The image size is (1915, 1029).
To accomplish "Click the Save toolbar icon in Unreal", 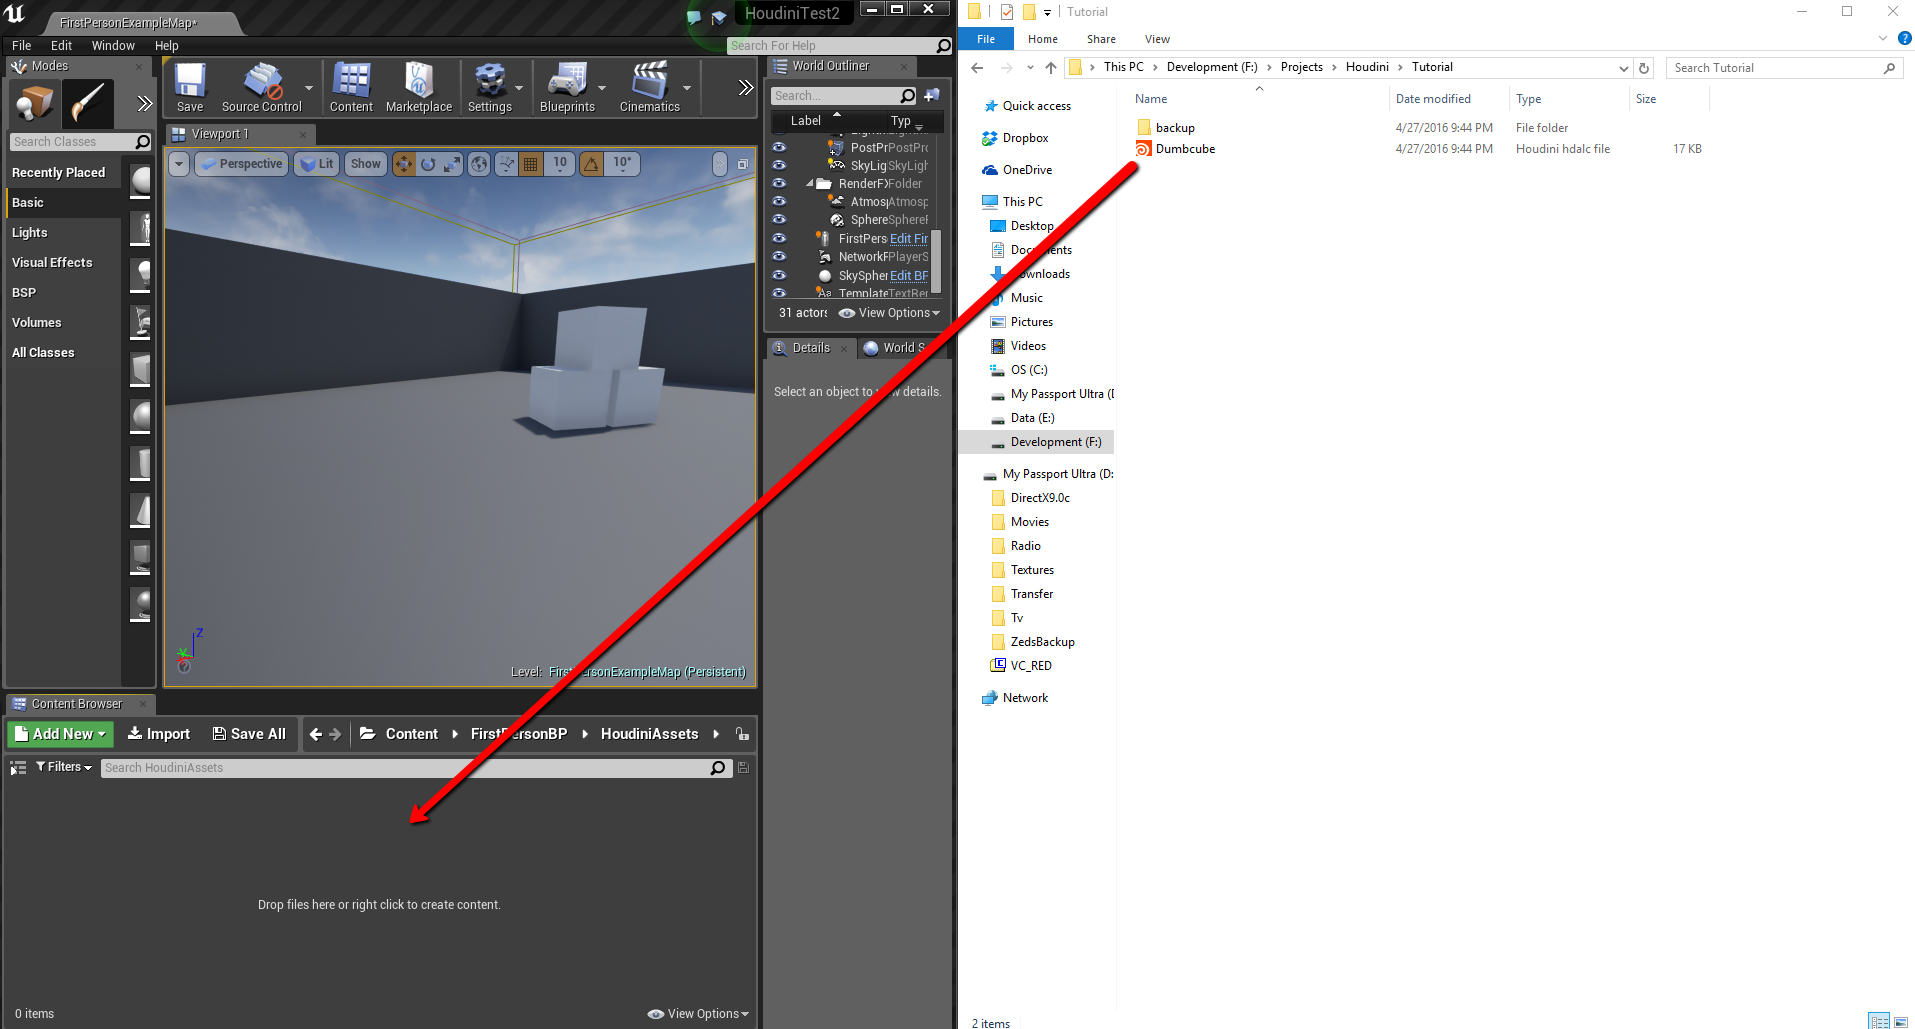I will pos(190,87).
